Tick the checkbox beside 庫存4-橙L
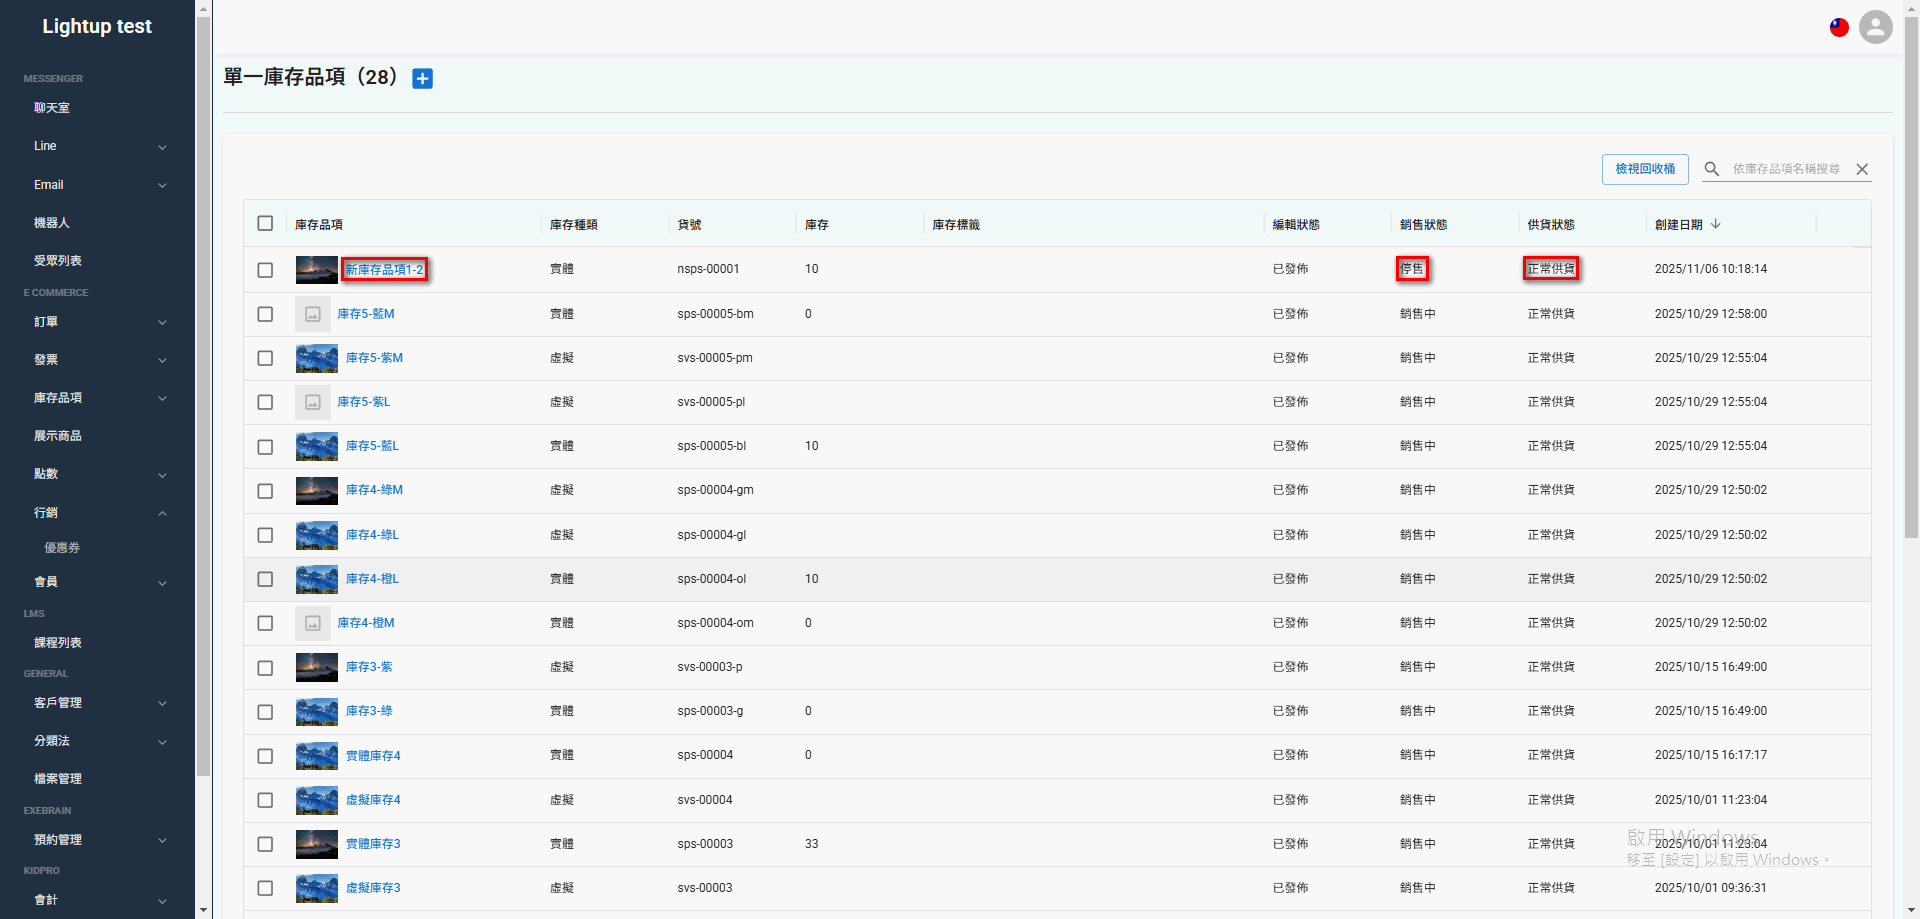1920x919 pixels. [265, 579]
